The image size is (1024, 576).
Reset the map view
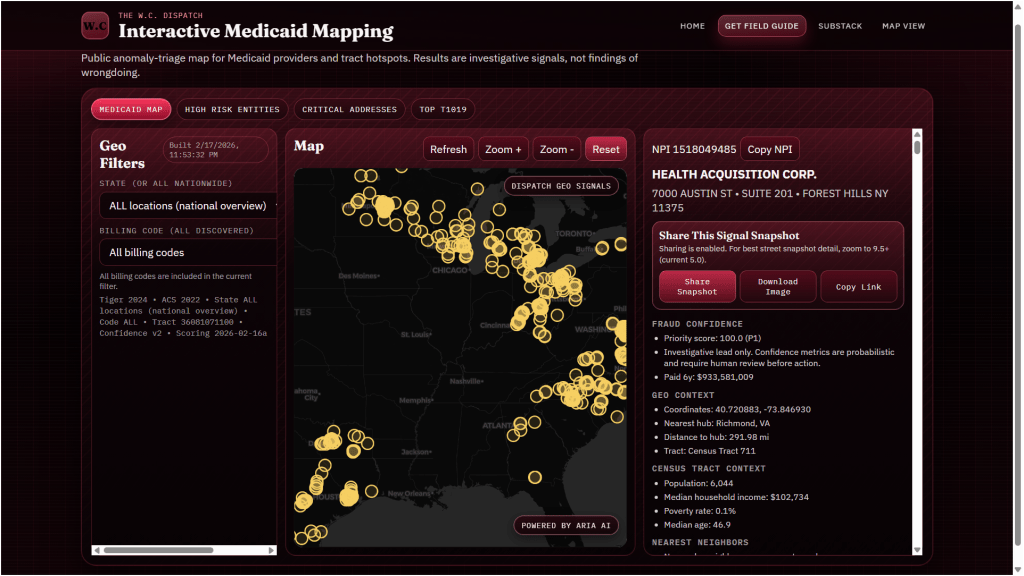pyautogui.click(x=606, y=149)
